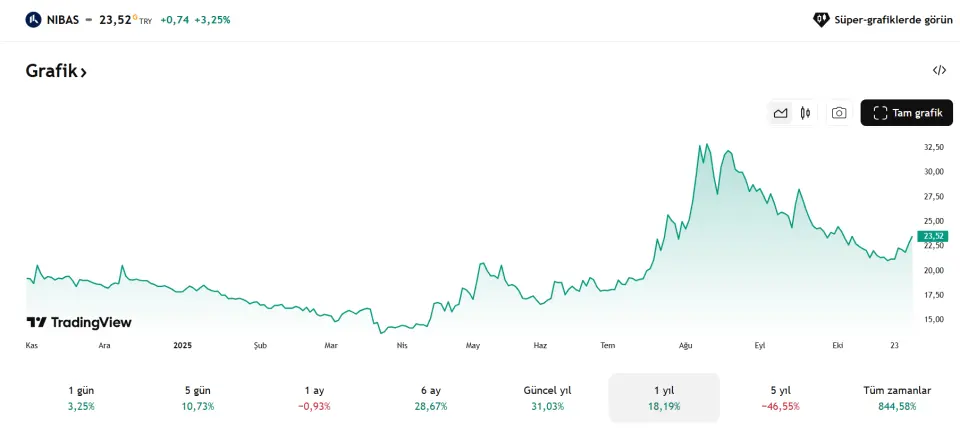Click the Süper-grafikler logo icon

pos(821,19)
